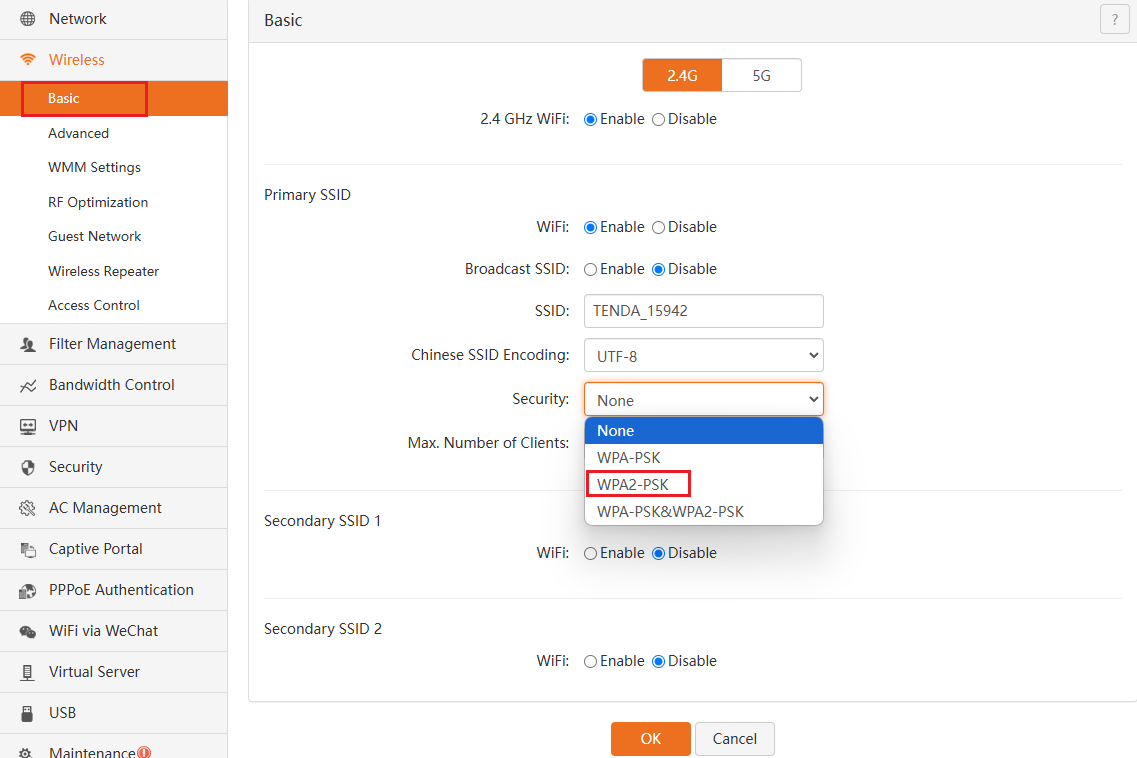Click the SSID name text field

[x=703, y=311]
